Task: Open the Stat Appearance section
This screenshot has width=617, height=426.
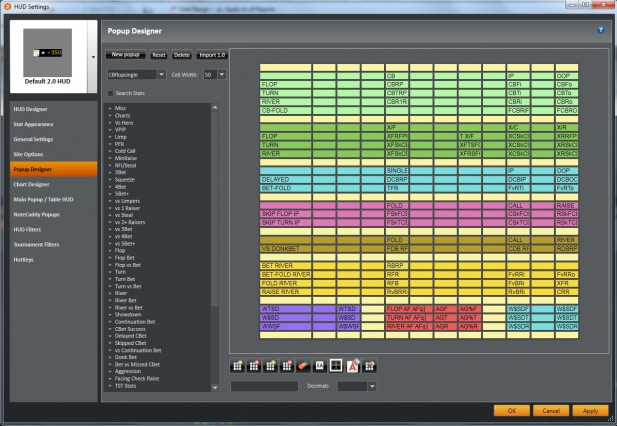Action: click(54, 124)
